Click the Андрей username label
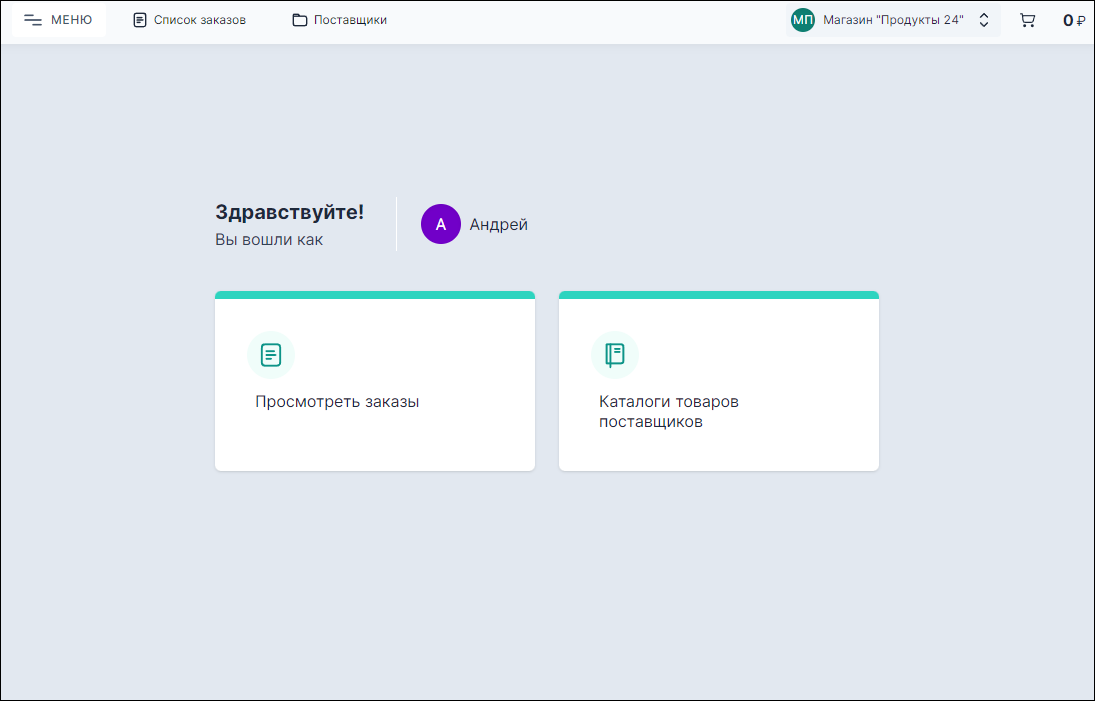Screen dimensions: 1095x701 pyautogui.click(x=497, y=224)
